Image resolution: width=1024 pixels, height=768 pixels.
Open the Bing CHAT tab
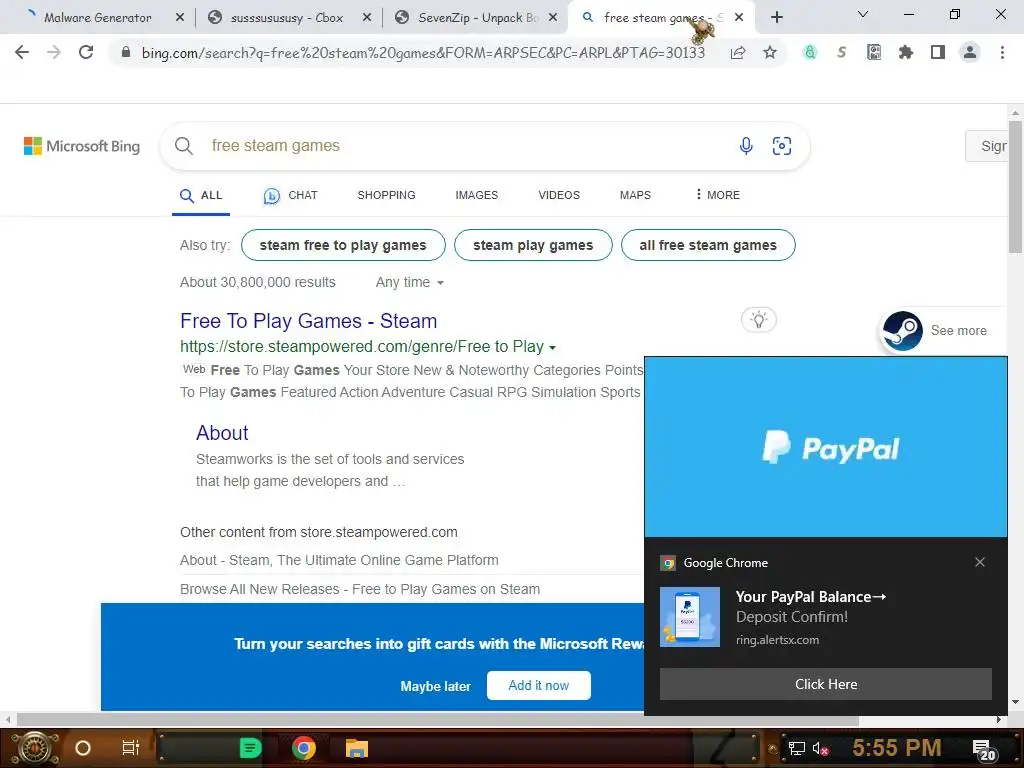point(291,195)
